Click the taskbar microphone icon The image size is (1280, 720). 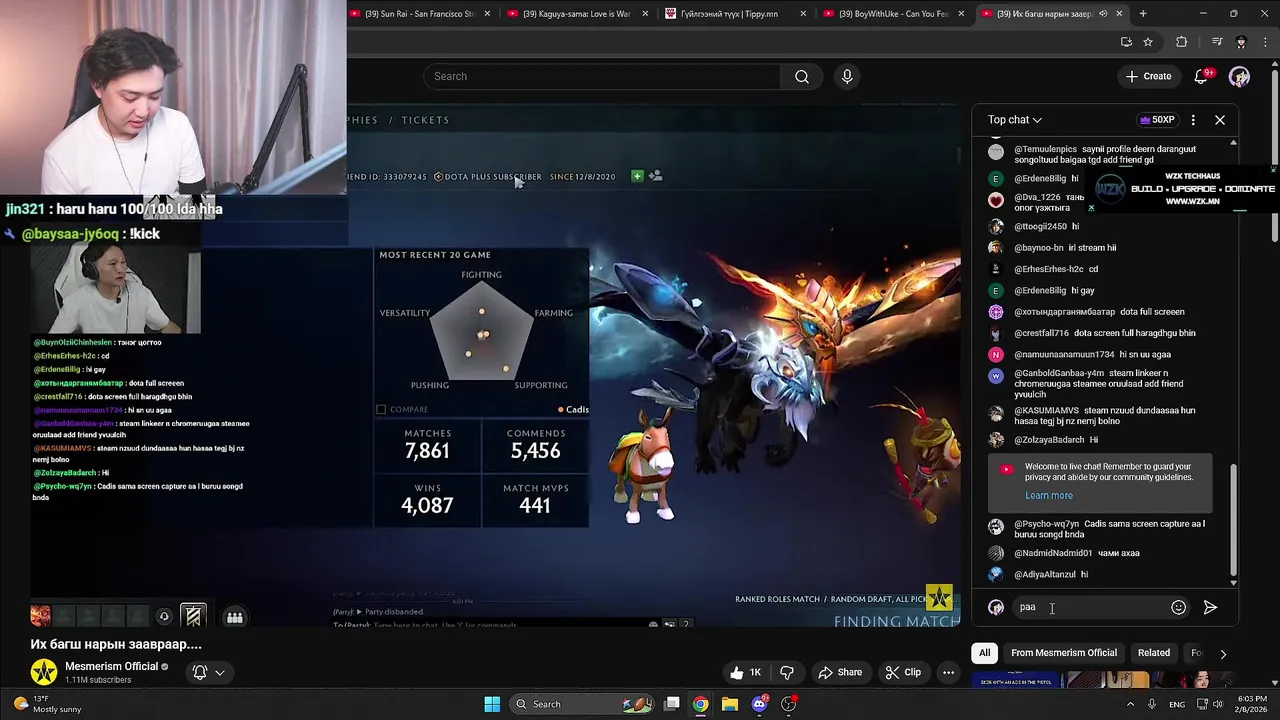click(x=1153, y=704)
